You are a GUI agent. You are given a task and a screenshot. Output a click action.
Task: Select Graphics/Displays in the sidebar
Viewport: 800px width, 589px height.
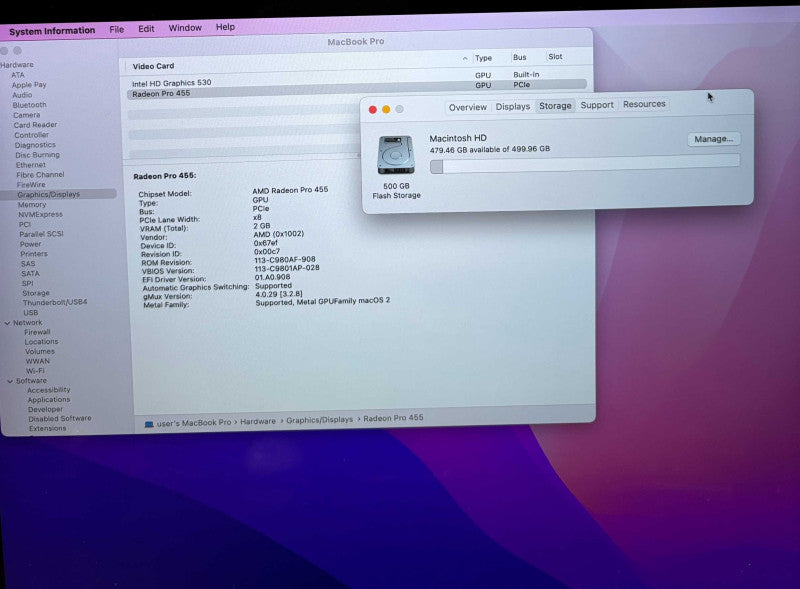58,194
